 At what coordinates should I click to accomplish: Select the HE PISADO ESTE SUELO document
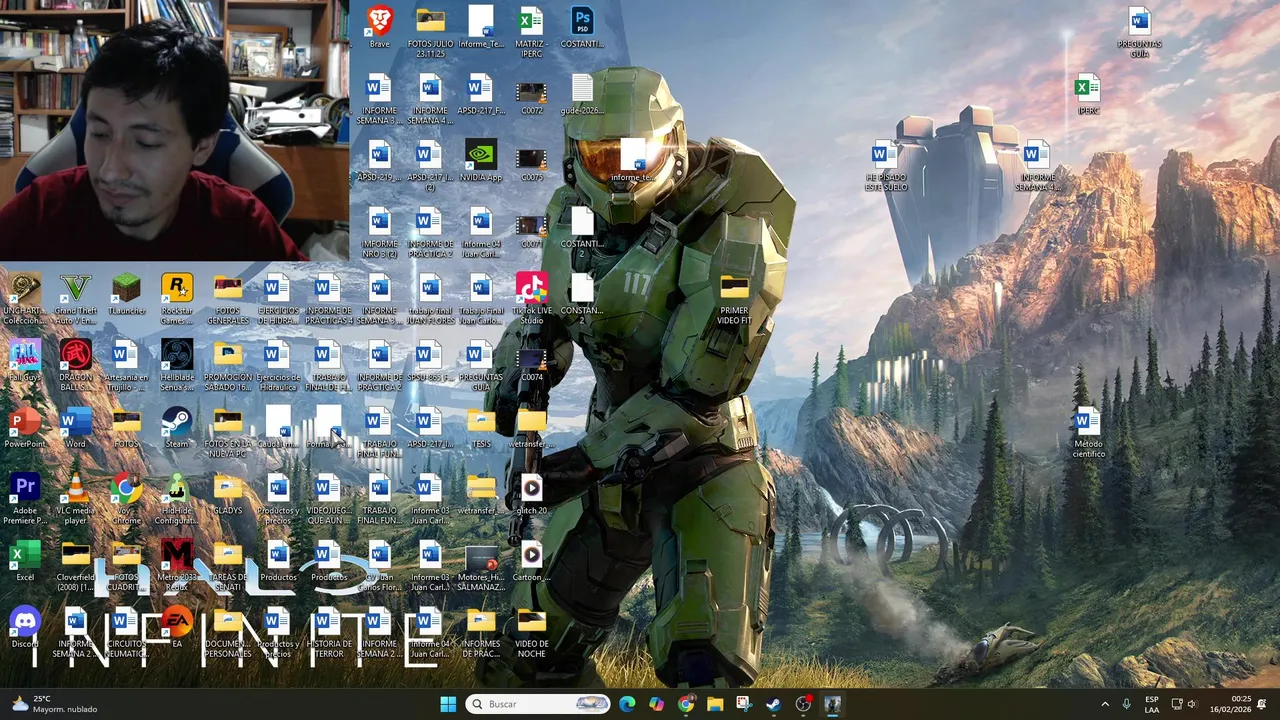pyautogui.click(x=885, y=165)
